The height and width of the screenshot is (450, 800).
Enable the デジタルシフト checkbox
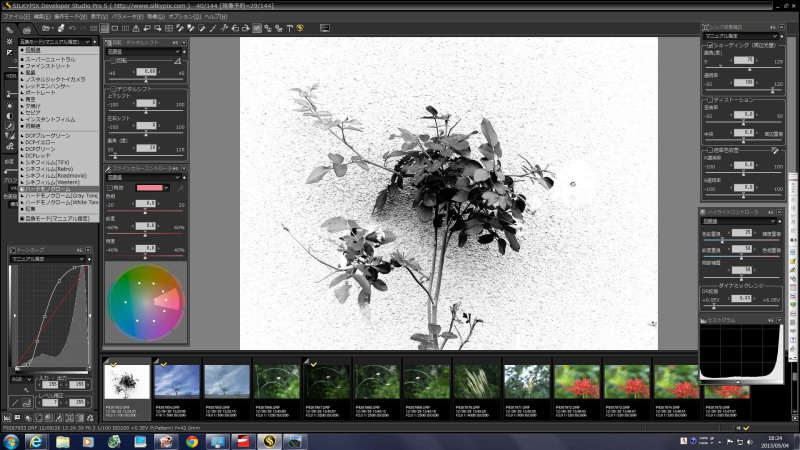coord(113,89)
